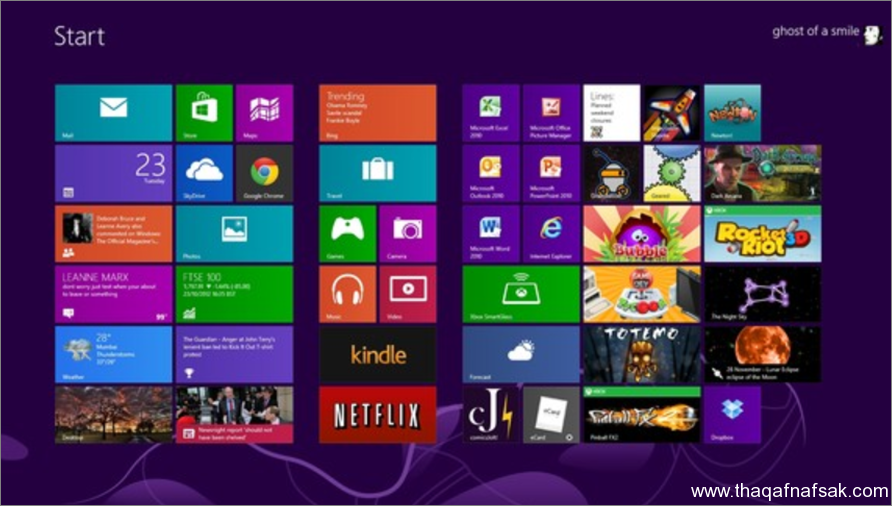This screenshot has height=506, width=892.
Task: Open SkyDrive cloud tile
Action: coord(204,173)
